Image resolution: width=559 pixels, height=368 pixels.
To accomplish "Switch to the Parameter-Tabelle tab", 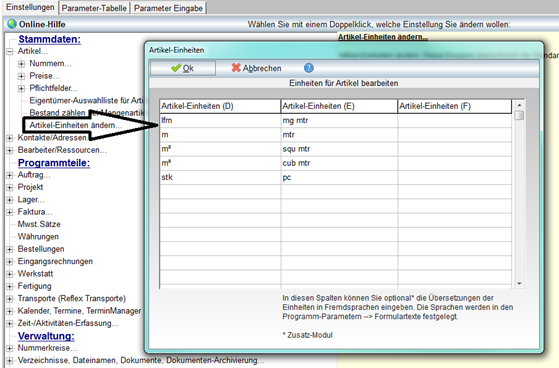I will 94,8.
